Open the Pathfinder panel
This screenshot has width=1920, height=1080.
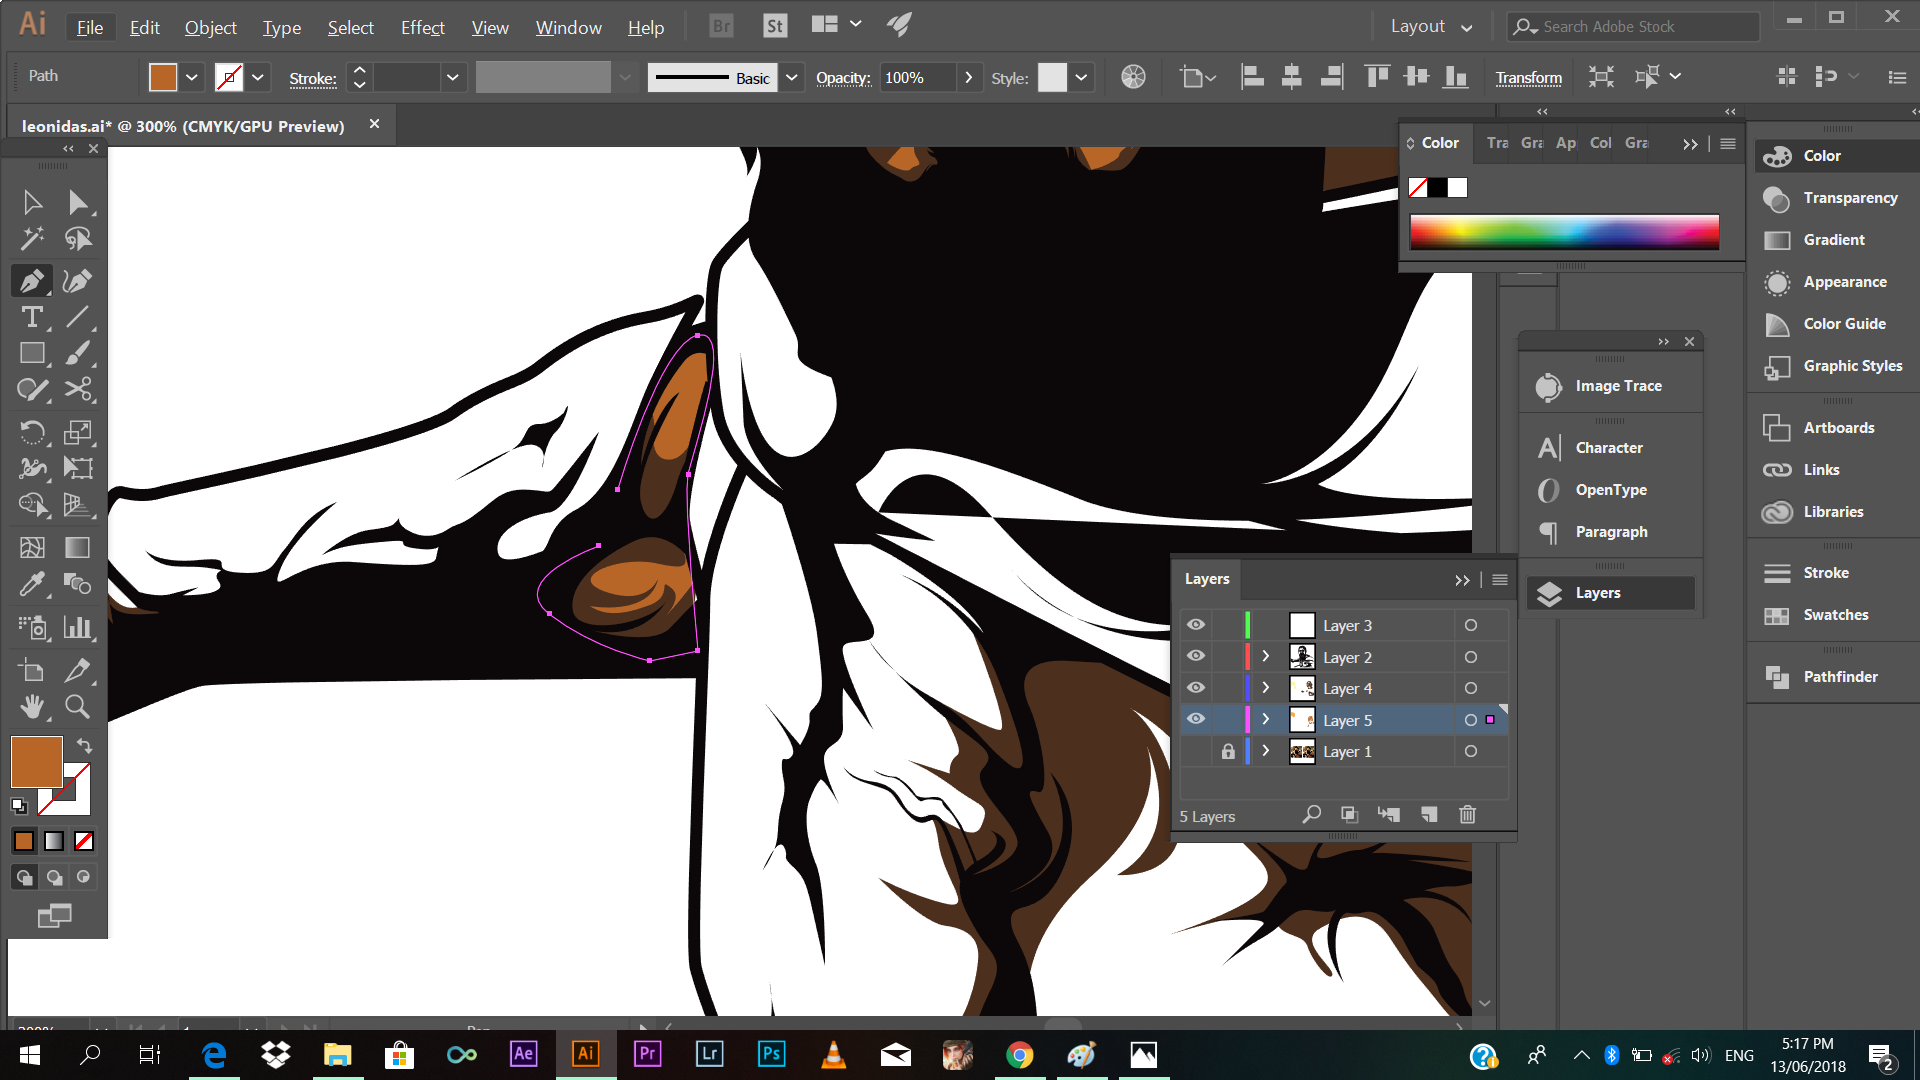pyautogui.click(x=1840, y=677)
